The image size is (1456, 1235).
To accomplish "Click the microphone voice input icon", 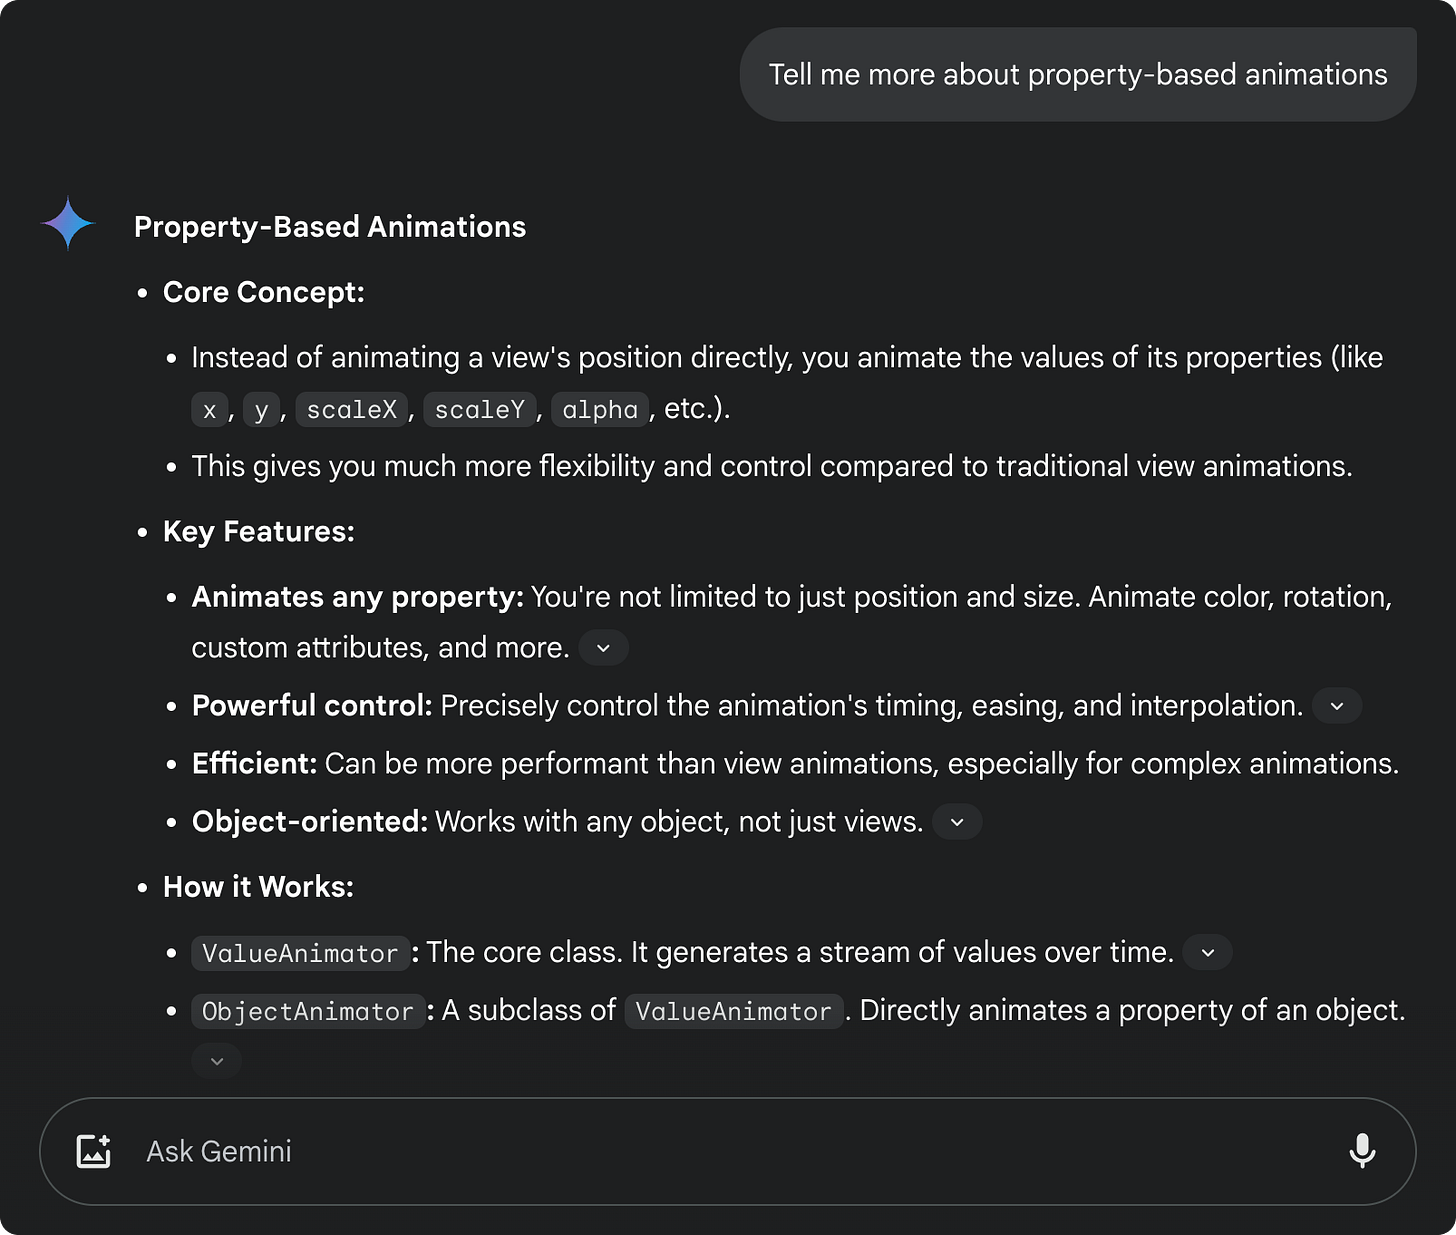I will pos(1361,1151).
